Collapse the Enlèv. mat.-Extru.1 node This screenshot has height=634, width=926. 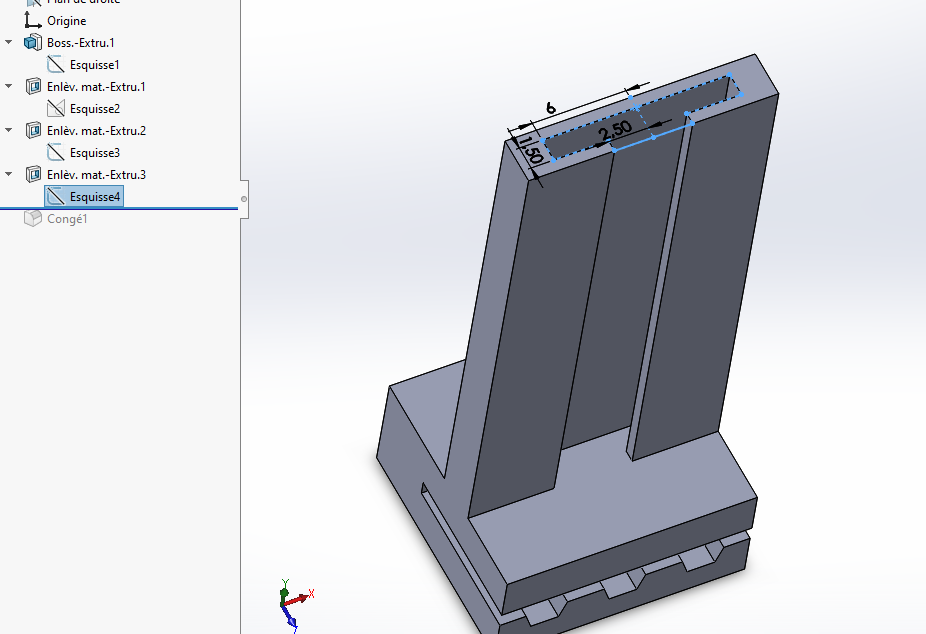[x=9, y=87]
